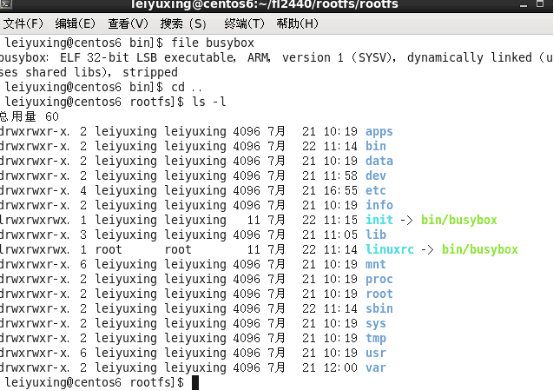Open the 搜索(S) menu
Screen dimensions: 554x391
(x=183, y=24)
